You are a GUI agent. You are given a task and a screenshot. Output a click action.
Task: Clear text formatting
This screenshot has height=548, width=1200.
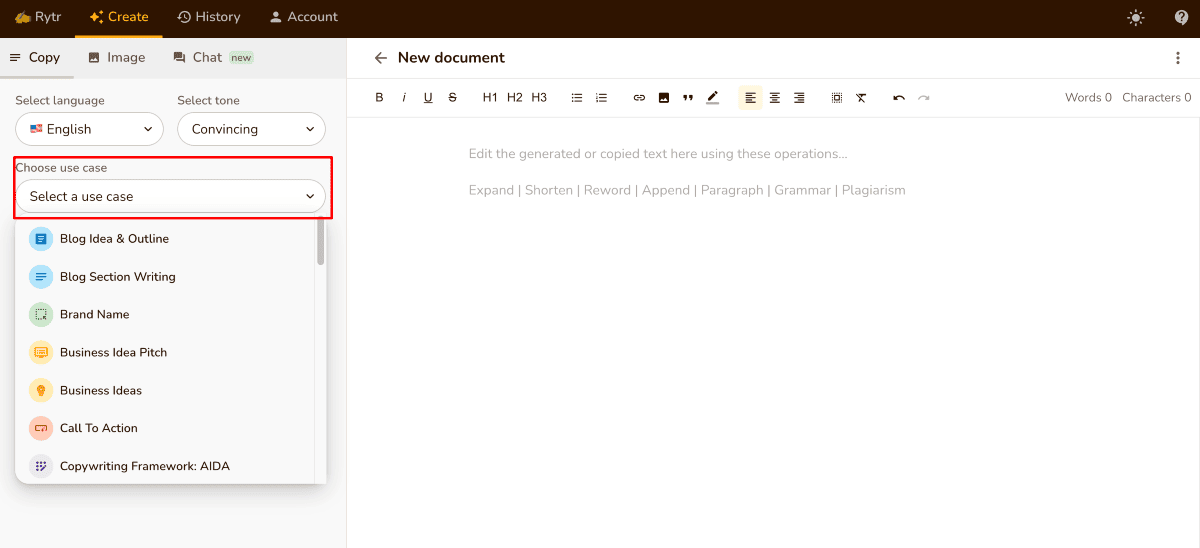click(x=861, y=98)
